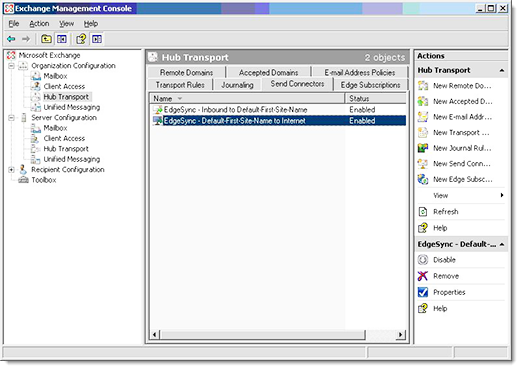Viewport: 521px width, 370px height.
Task: Click the Refresh icon in Actions pane
Action: pyautogui.click(x=423, y=212)
